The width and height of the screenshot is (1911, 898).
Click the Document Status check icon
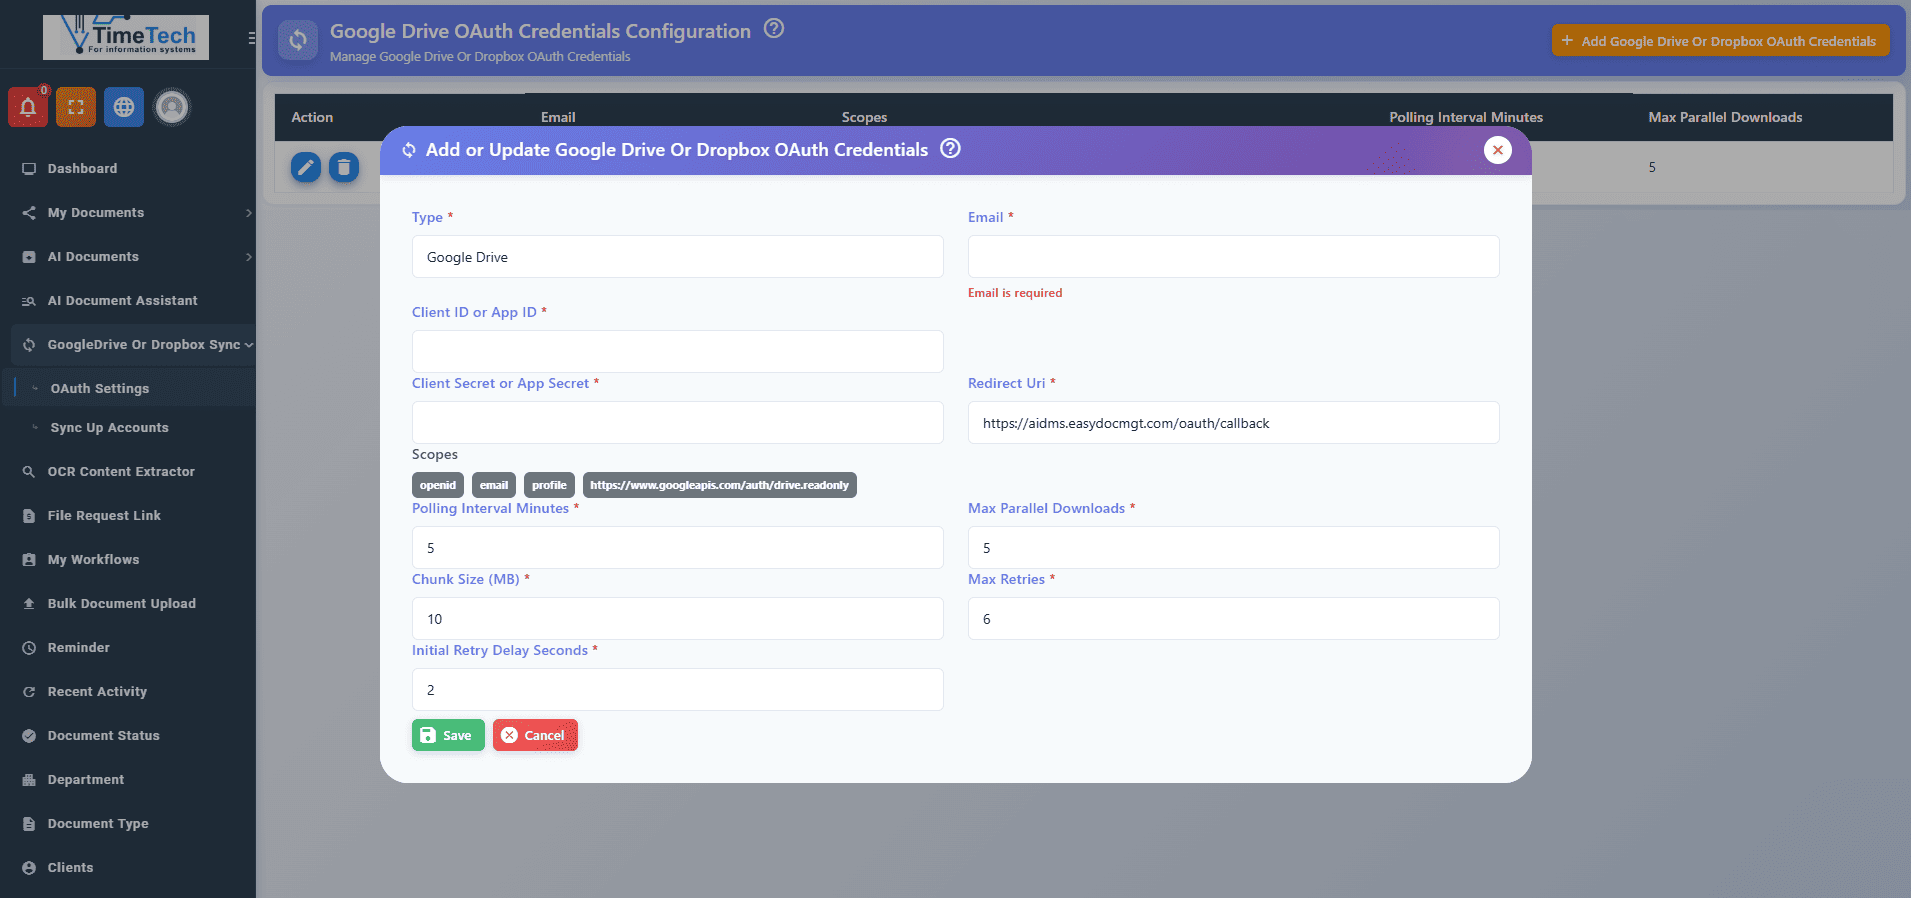click(x=29, y=735)
